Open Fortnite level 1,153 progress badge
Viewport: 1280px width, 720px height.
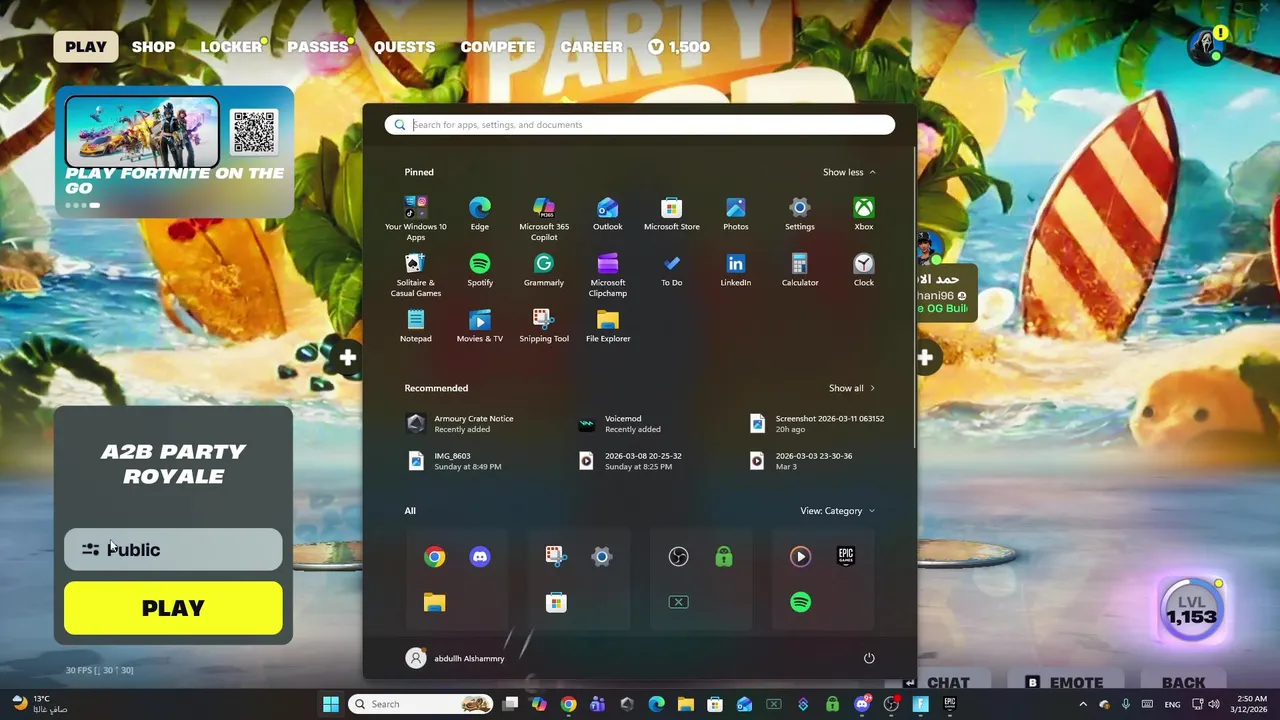click(x=1191, y=609)
